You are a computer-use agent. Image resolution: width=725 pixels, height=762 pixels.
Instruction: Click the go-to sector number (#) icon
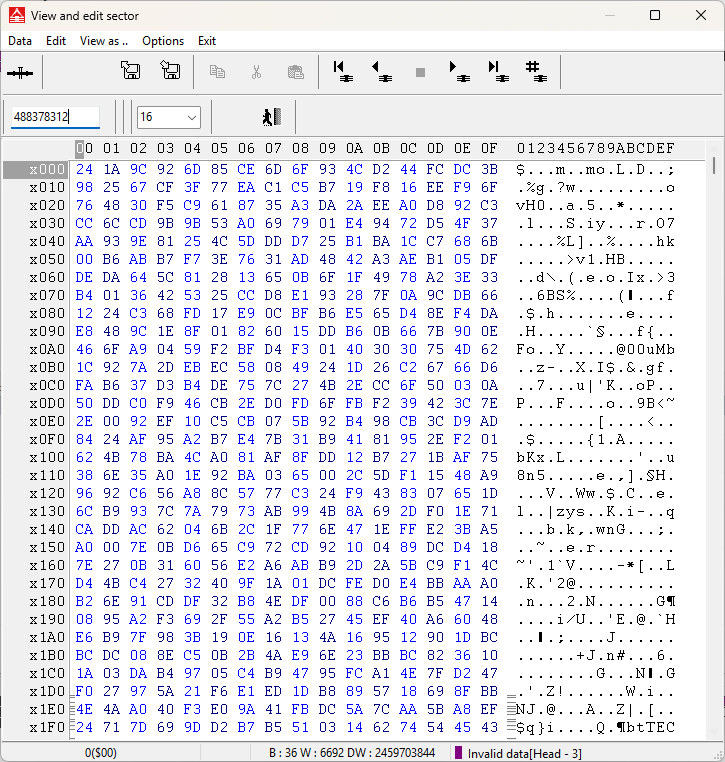pos(534,72)
